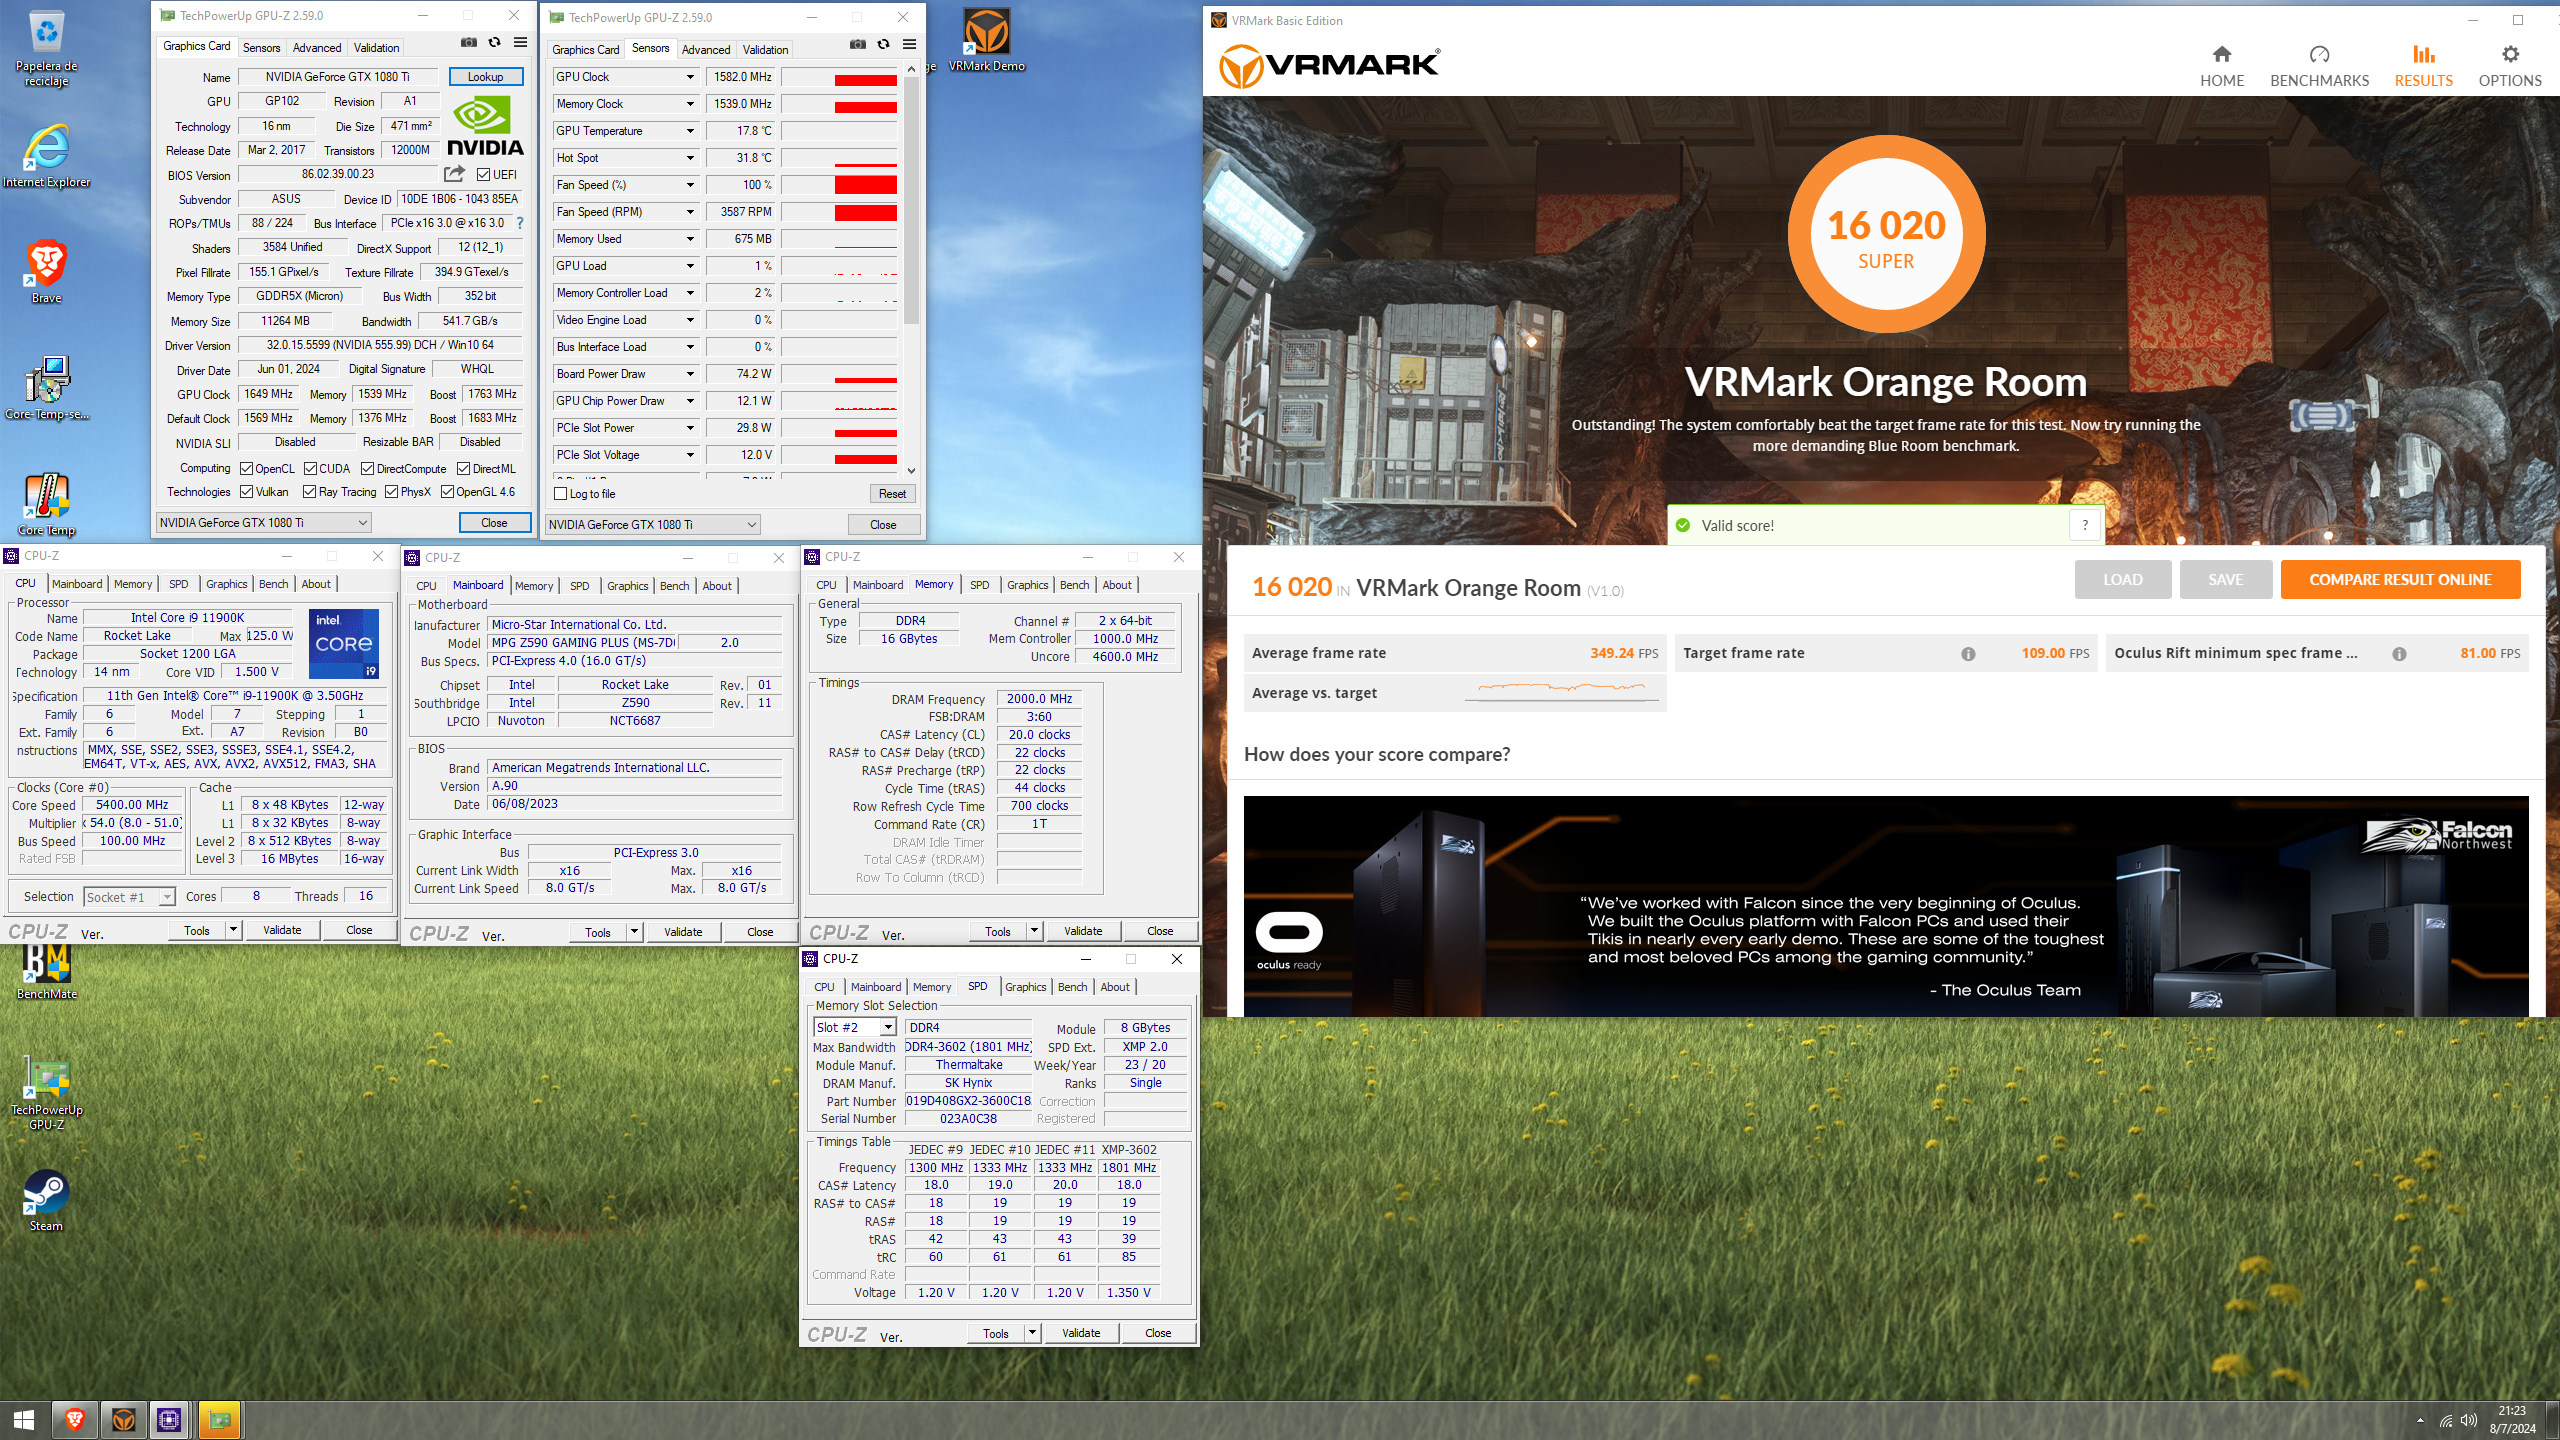2560x1440 pixels.
Task: Open the GPU selector dropdown in GPU-Z Graphics Card window
Action: (x=264, y=523)
